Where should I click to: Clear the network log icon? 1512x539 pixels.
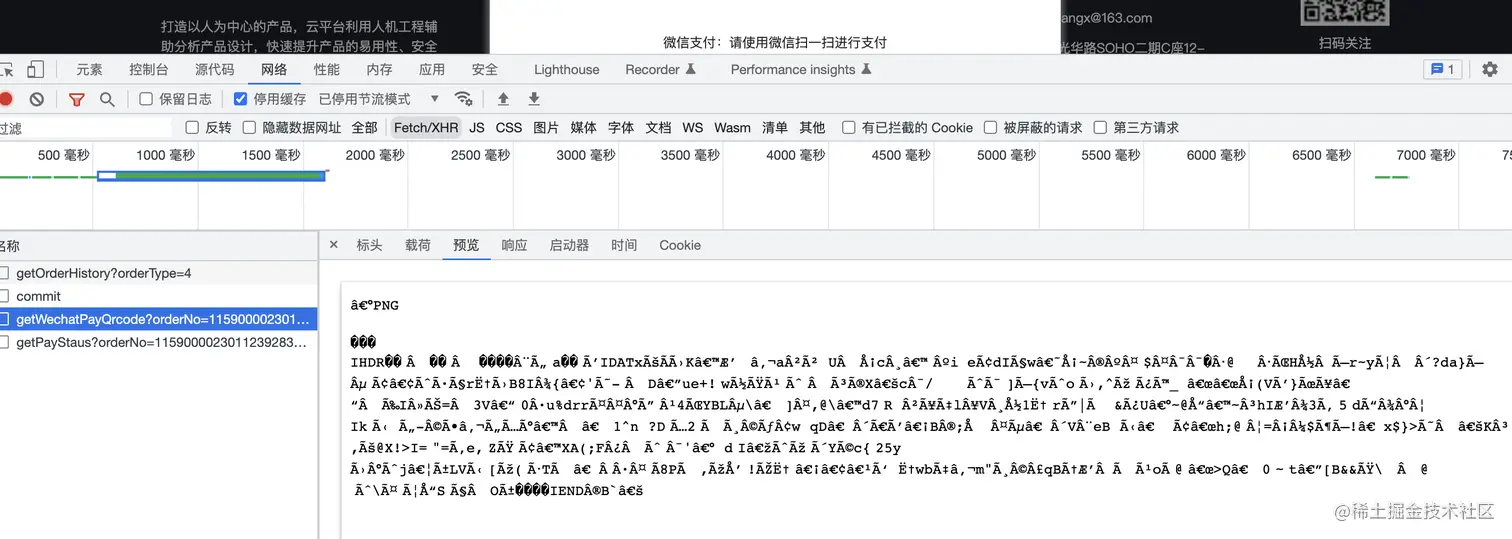point(37,99)
